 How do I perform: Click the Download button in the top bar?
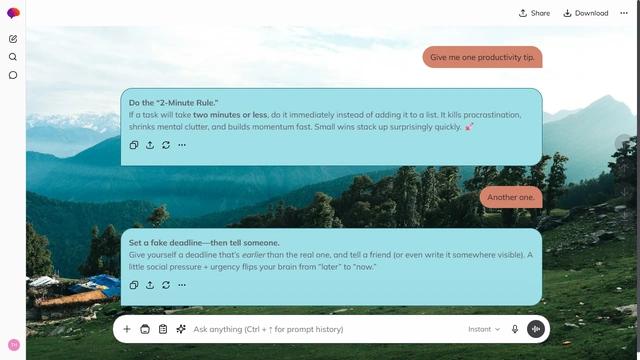586,13
